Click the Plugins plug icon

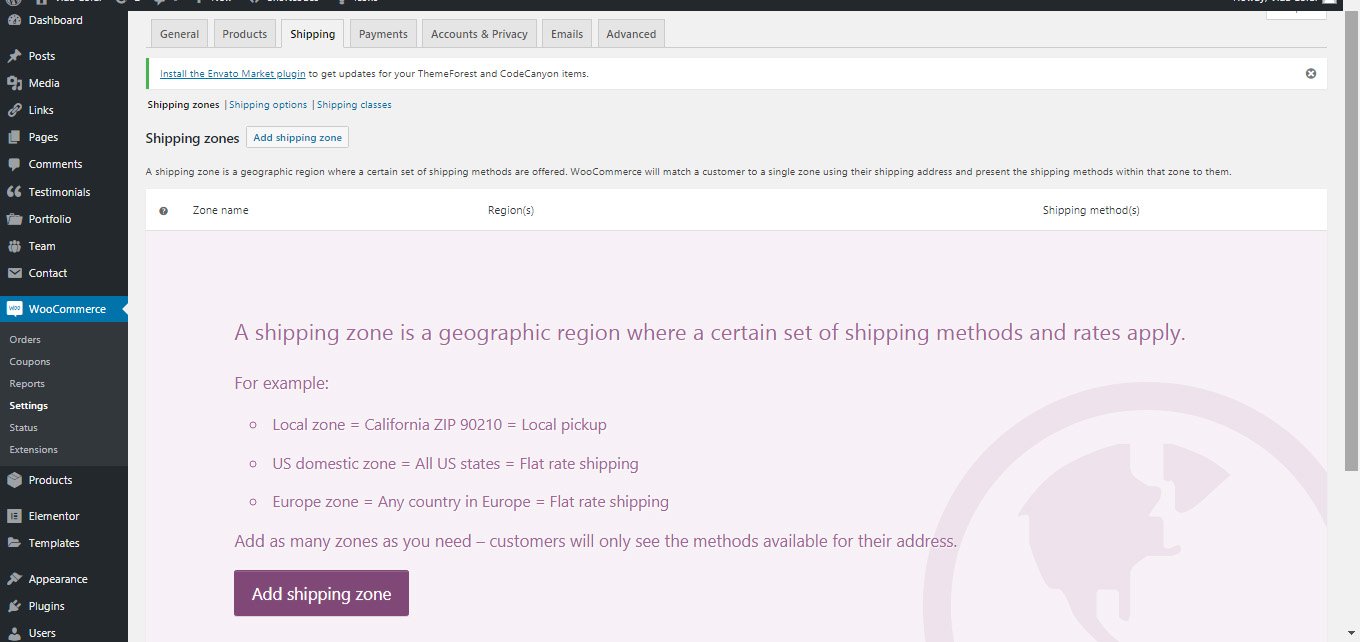pyautogui.click(x=14, y=606)
